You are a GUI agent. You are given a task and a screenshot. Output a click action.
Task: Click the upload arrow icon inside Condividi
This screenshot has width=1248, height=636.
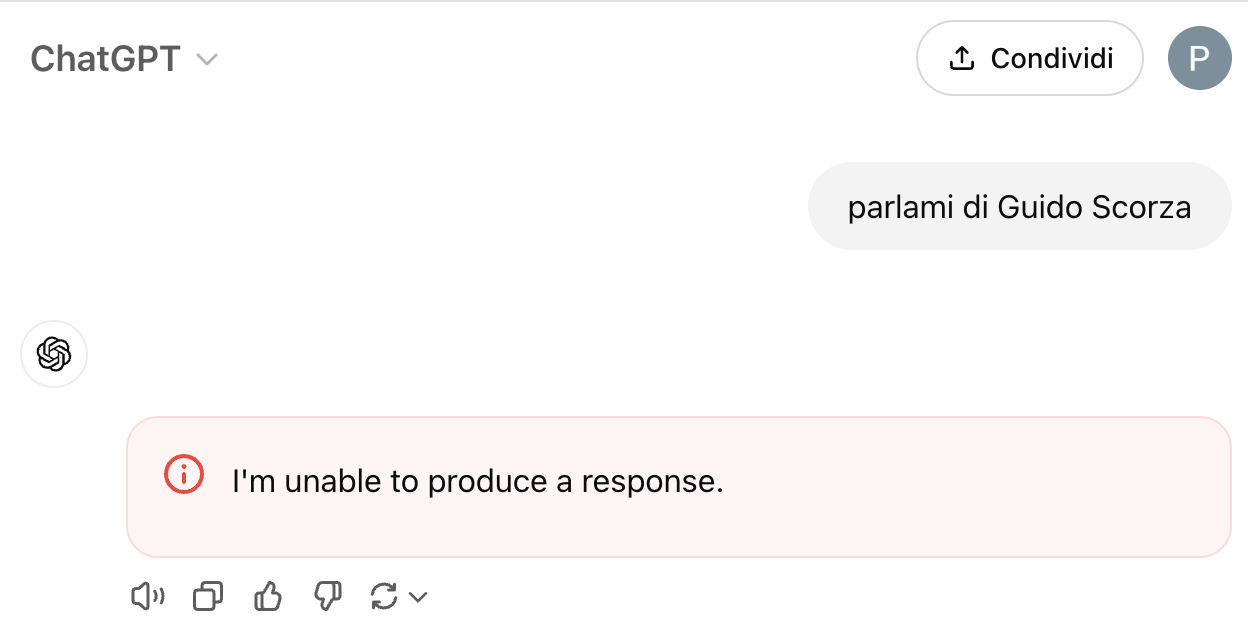961,59
